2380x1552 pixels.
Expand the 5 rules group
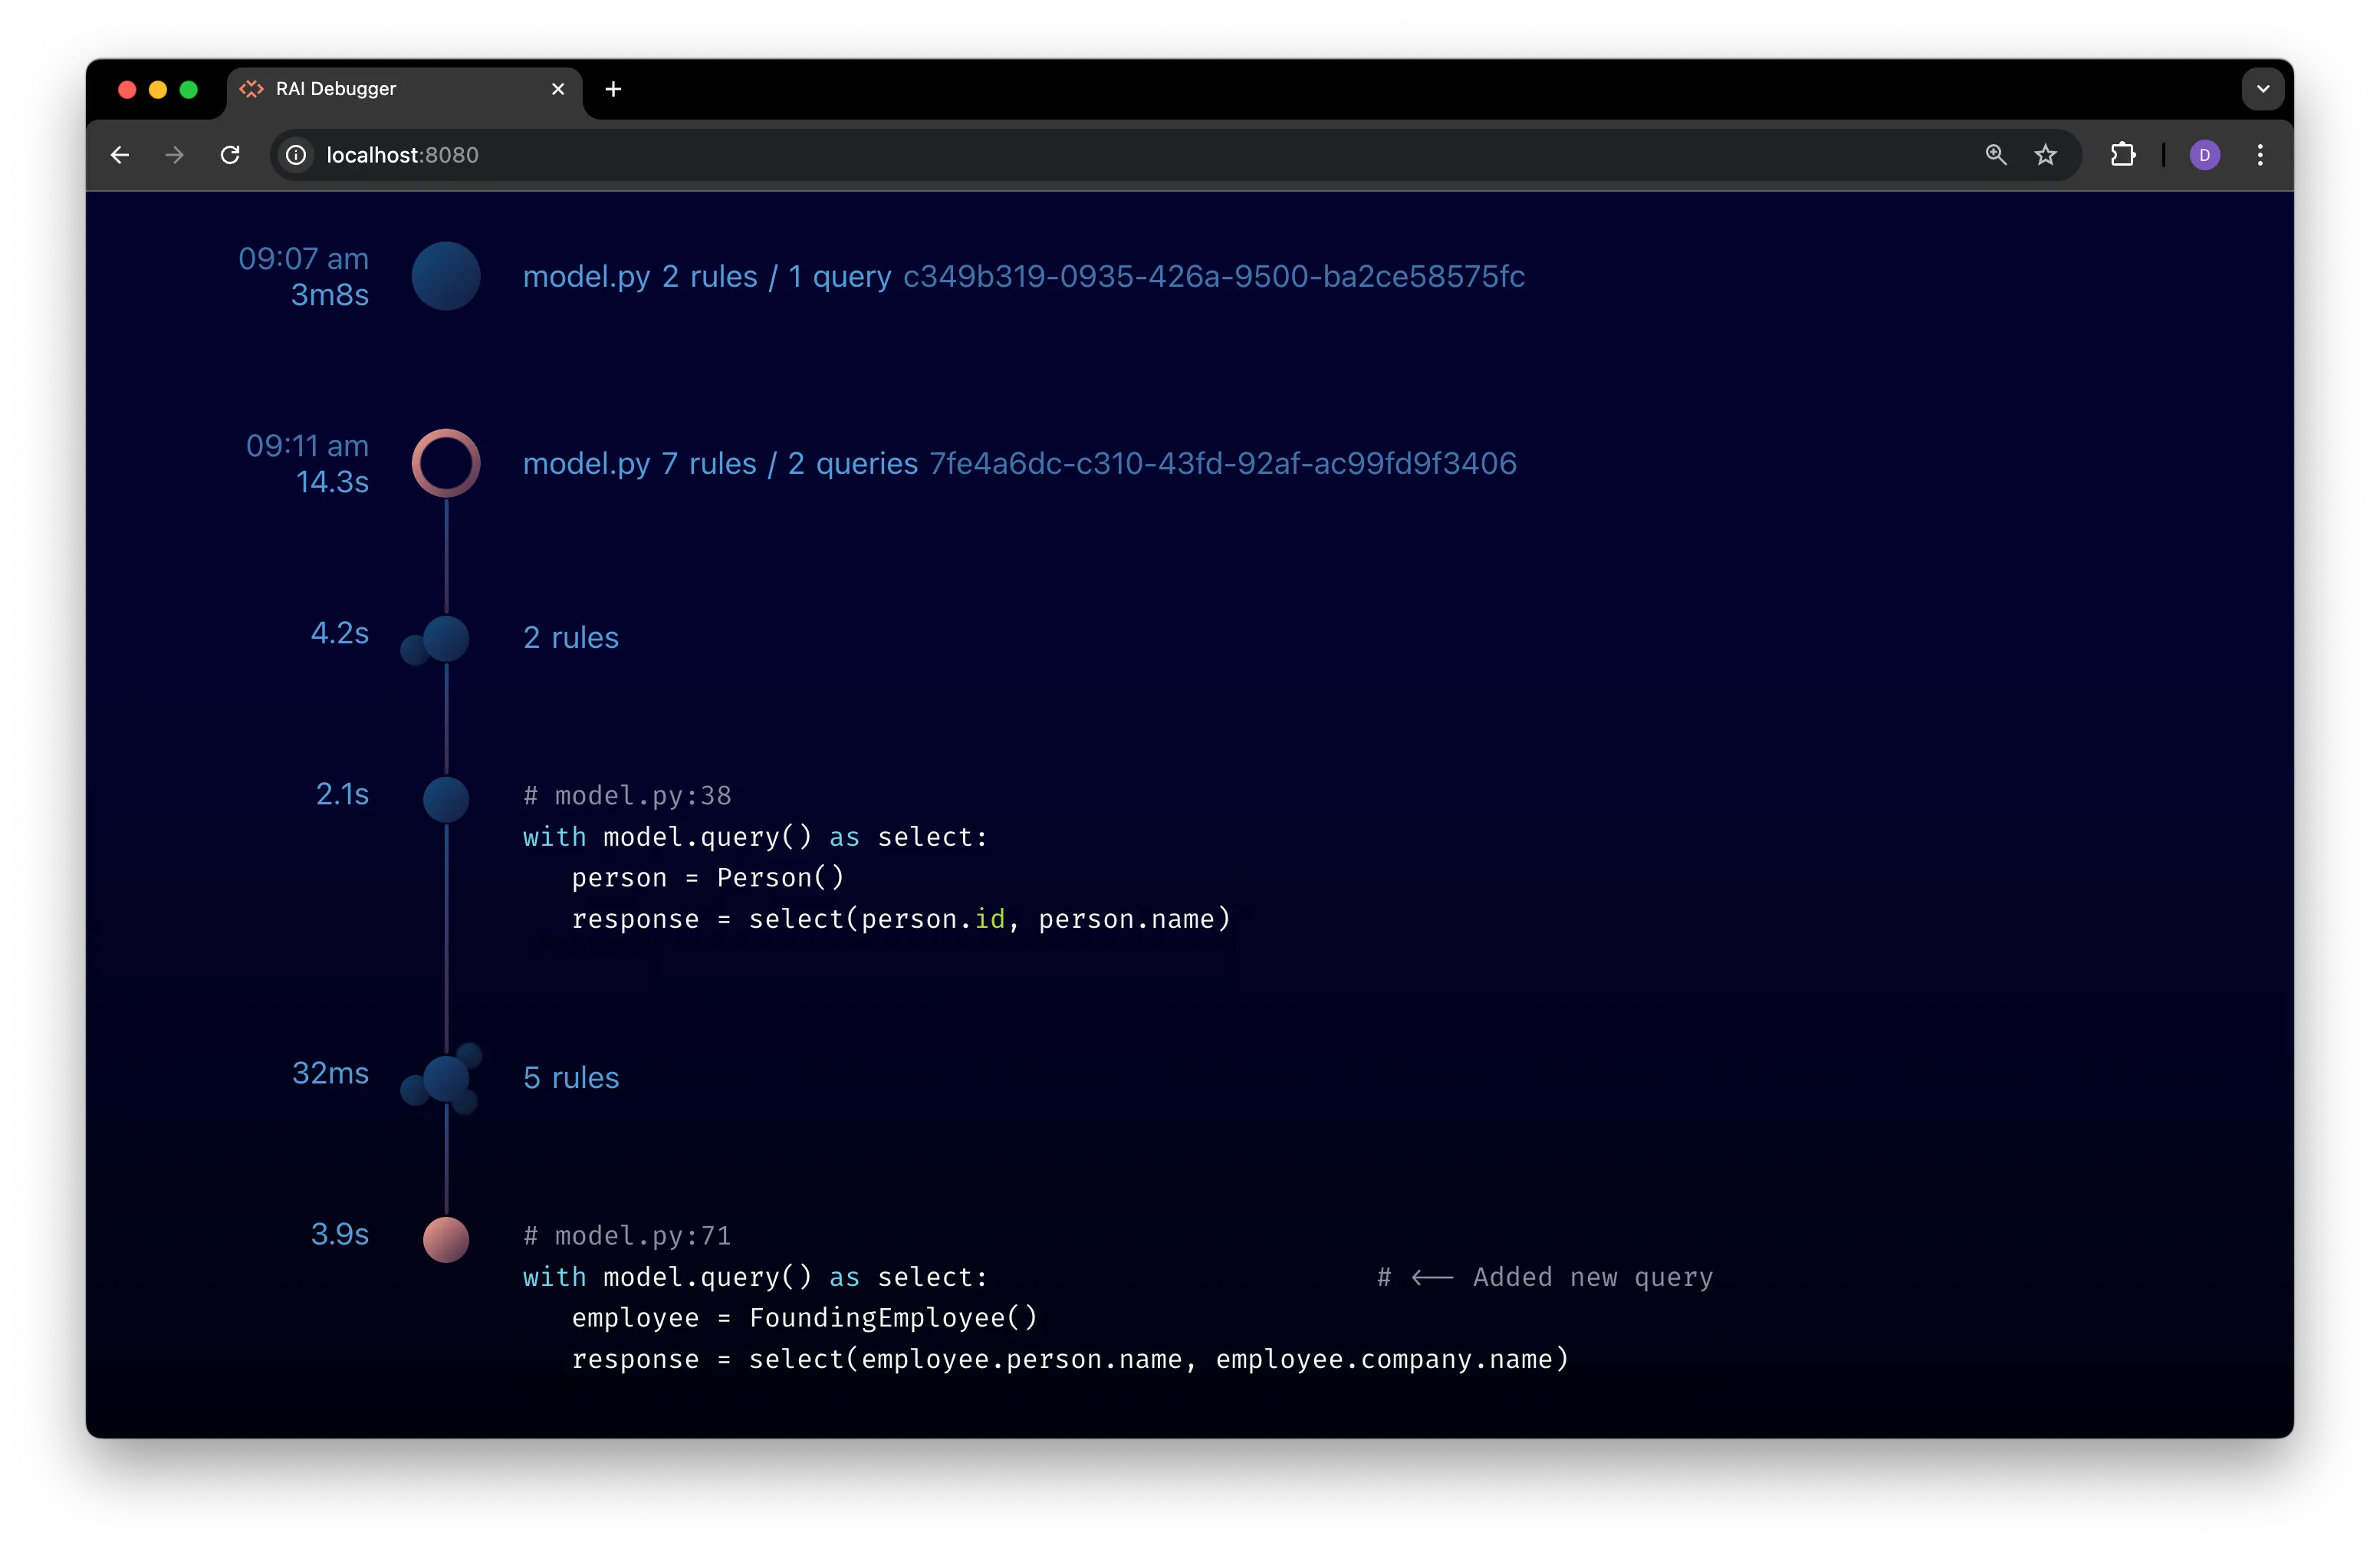click(571, 1078)
